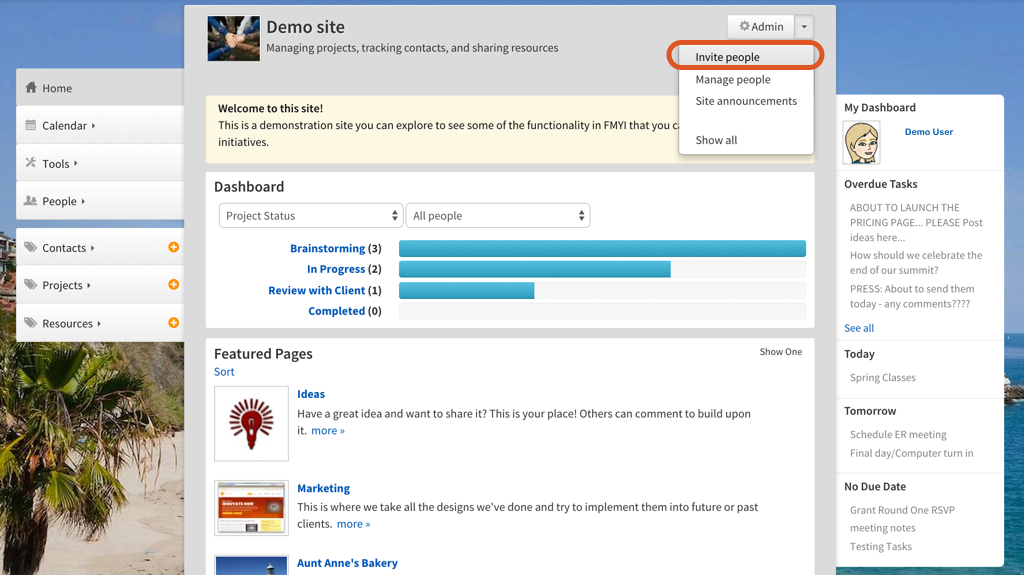Click See all under Overdue Tasks

tap(858, 328)
